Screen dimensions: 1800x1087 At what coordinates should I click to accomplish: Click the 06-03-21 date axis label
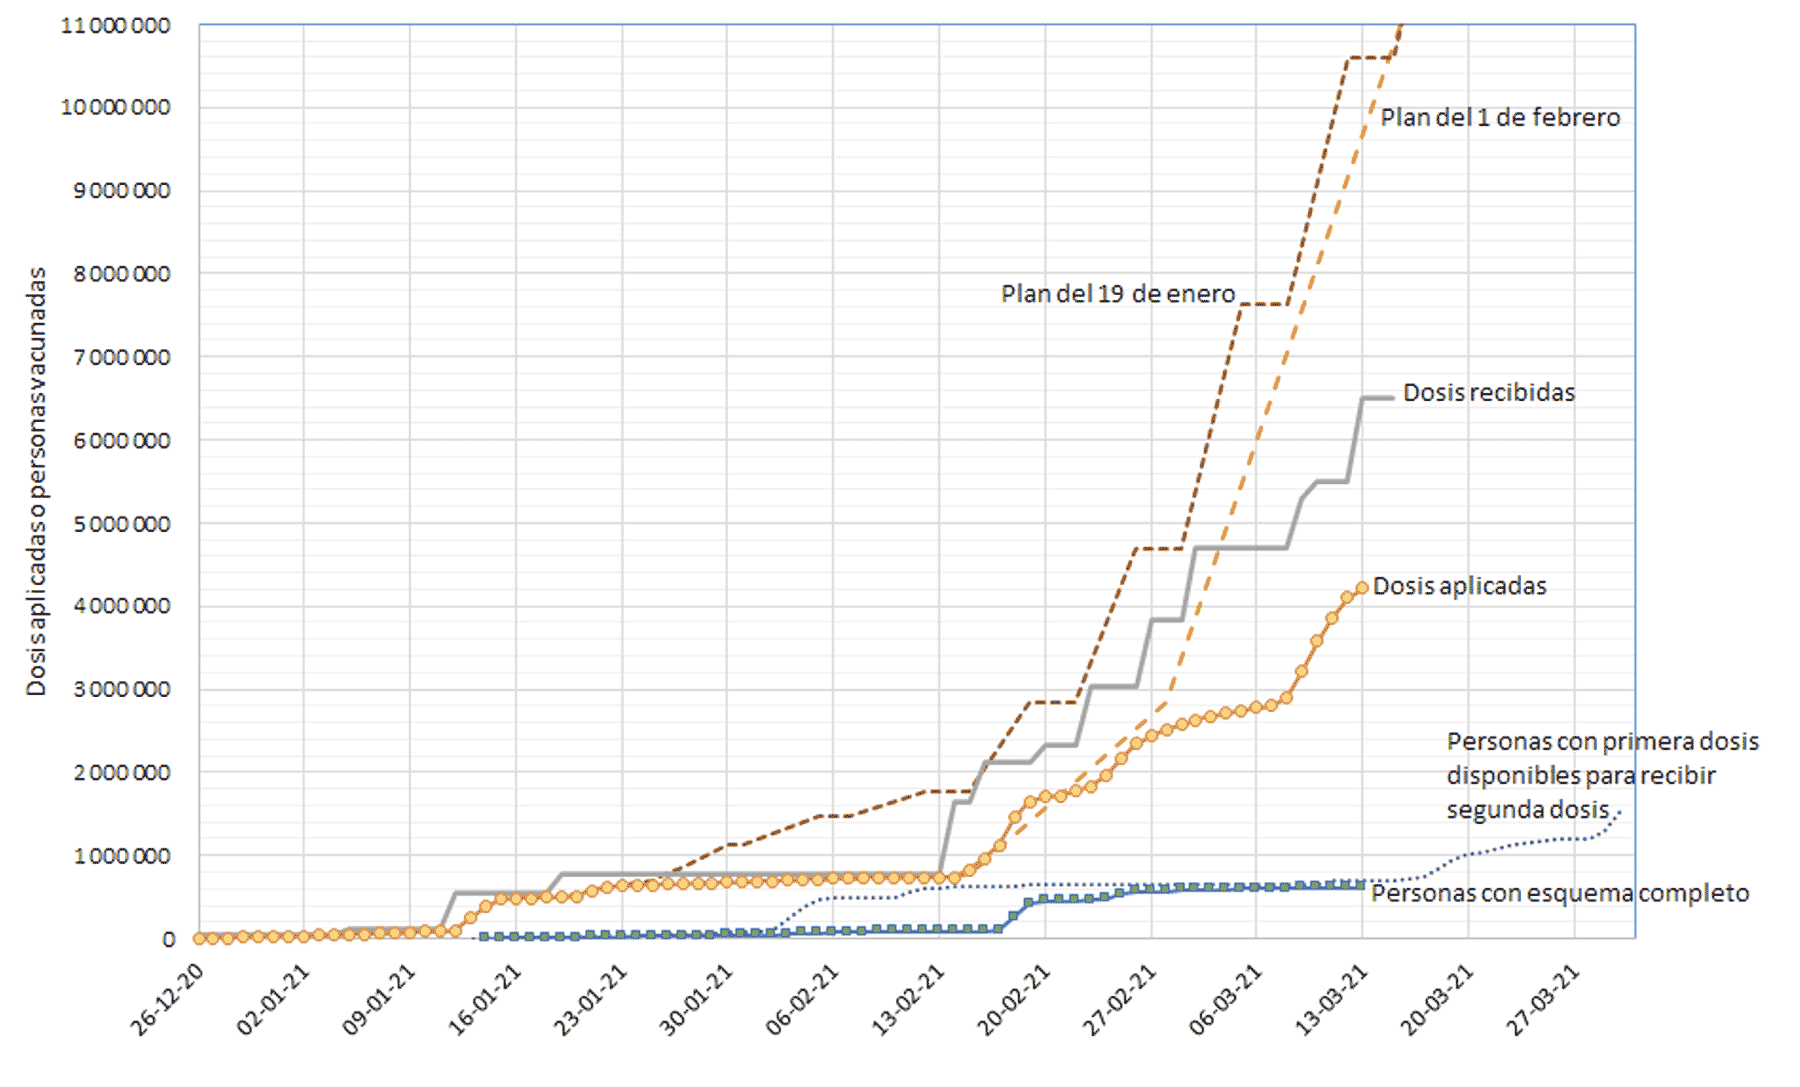click(1227, 999)
